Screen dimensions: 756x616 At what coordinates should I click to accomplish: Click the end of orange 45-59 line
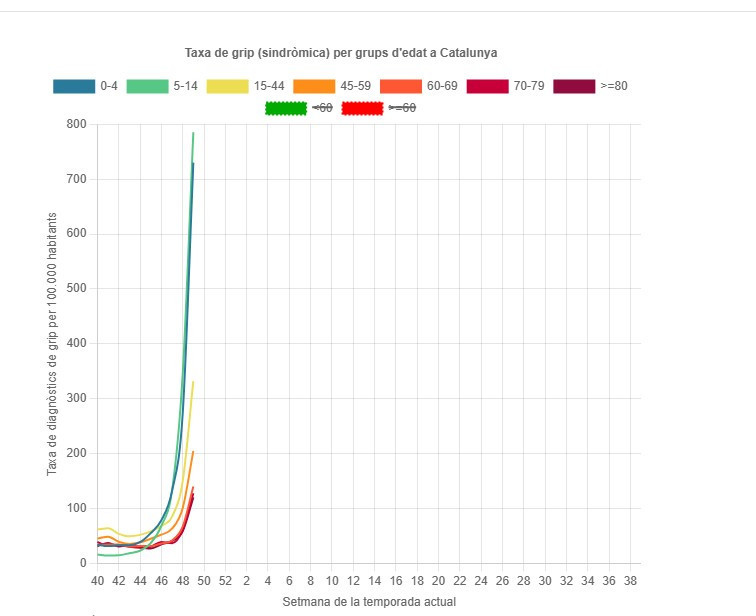[x=193, y=452]
